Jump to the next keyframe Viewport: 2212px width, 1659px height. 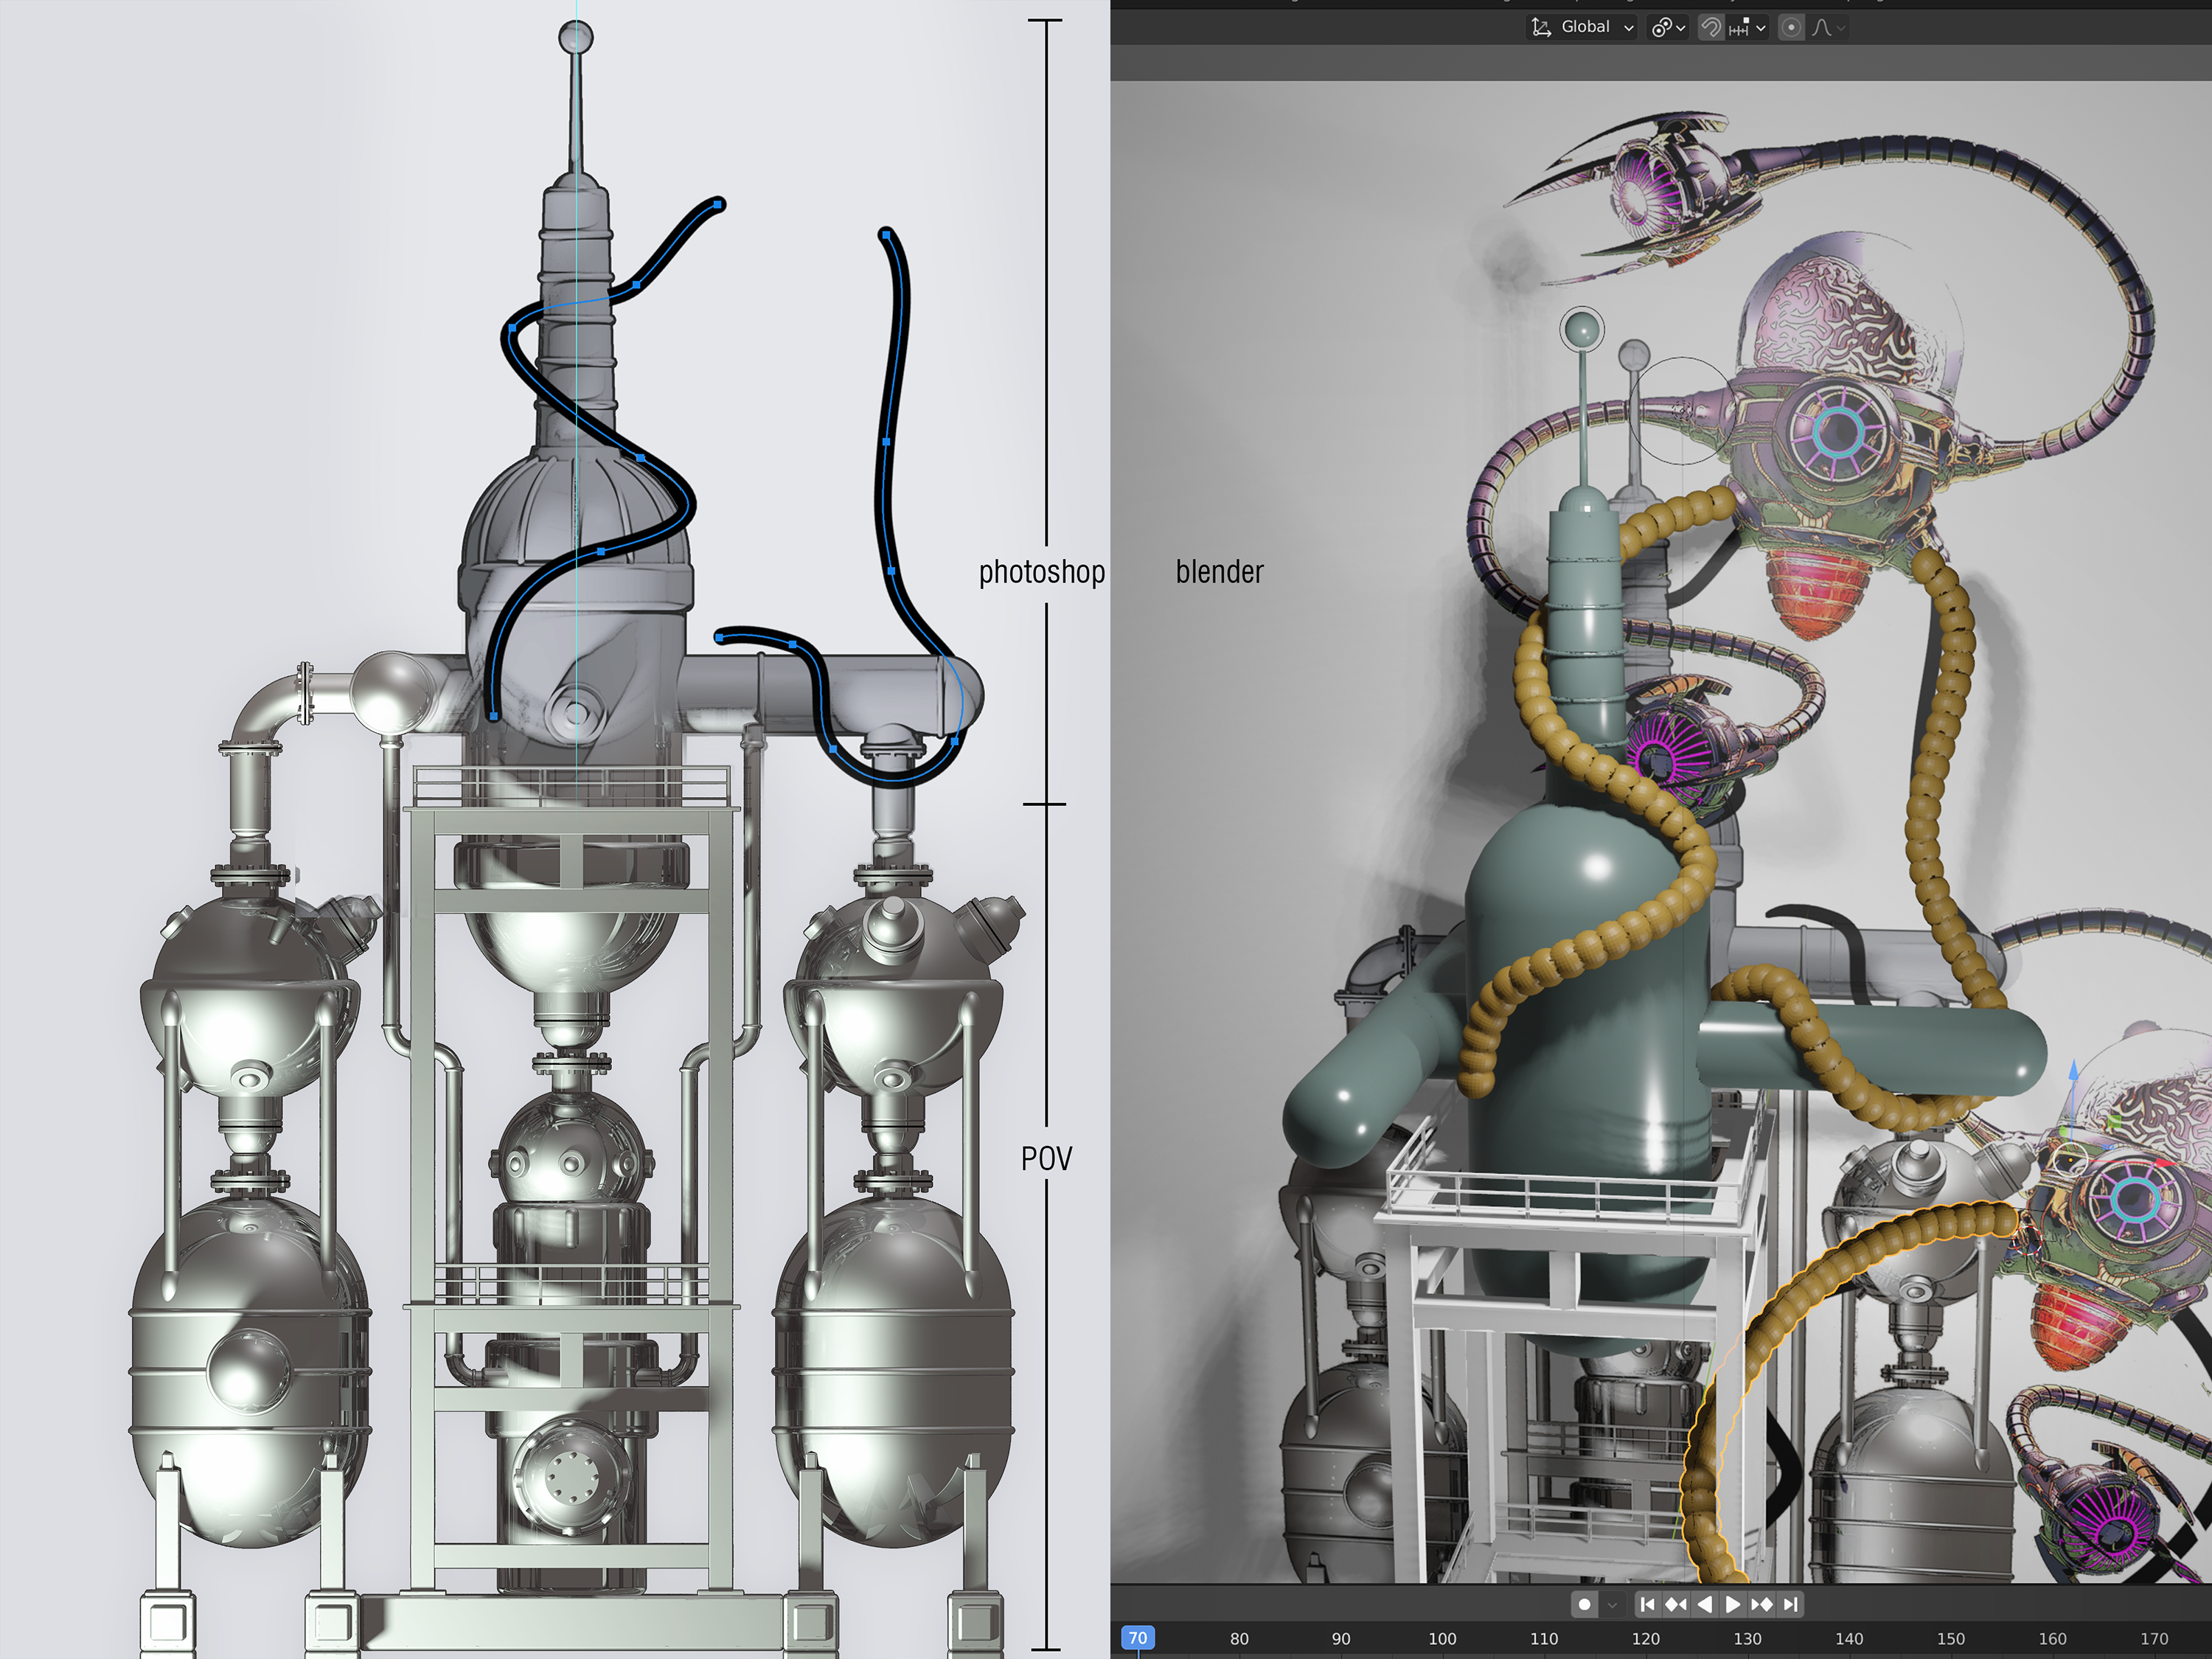pyautogui.click(x=1762, y=1604)
